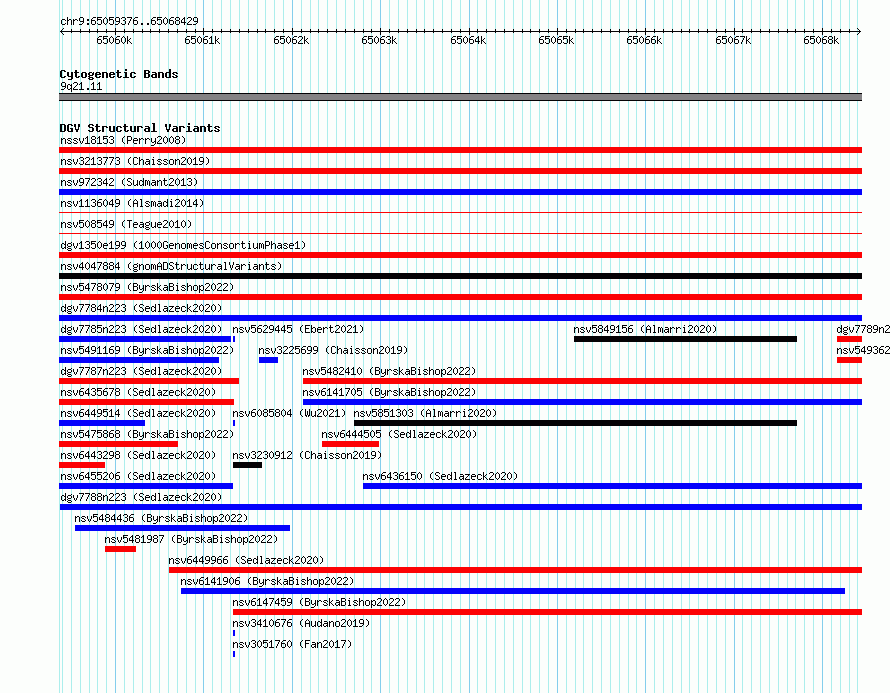Open dgv7784n223 (Sedlazeck2020) label
This screenshot has height=693, width=890.
[x=141, y=308]
